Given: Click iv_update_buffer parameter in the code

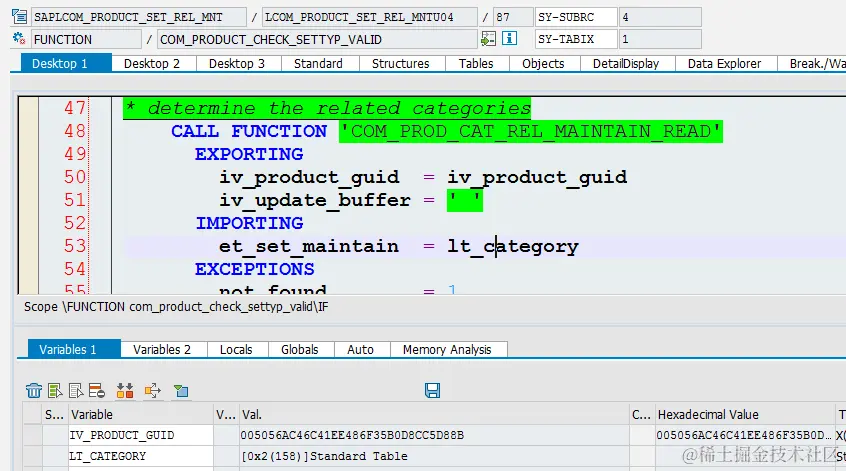Looking at the screenshot, I should click(315, 200).
